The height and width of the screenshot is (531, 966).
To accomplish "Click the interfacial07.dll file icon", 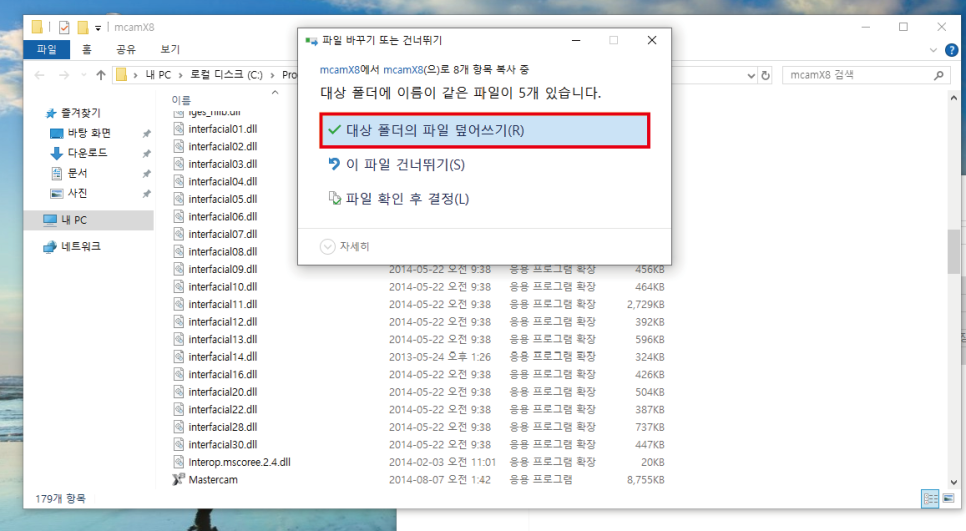I will coord(179,234).
